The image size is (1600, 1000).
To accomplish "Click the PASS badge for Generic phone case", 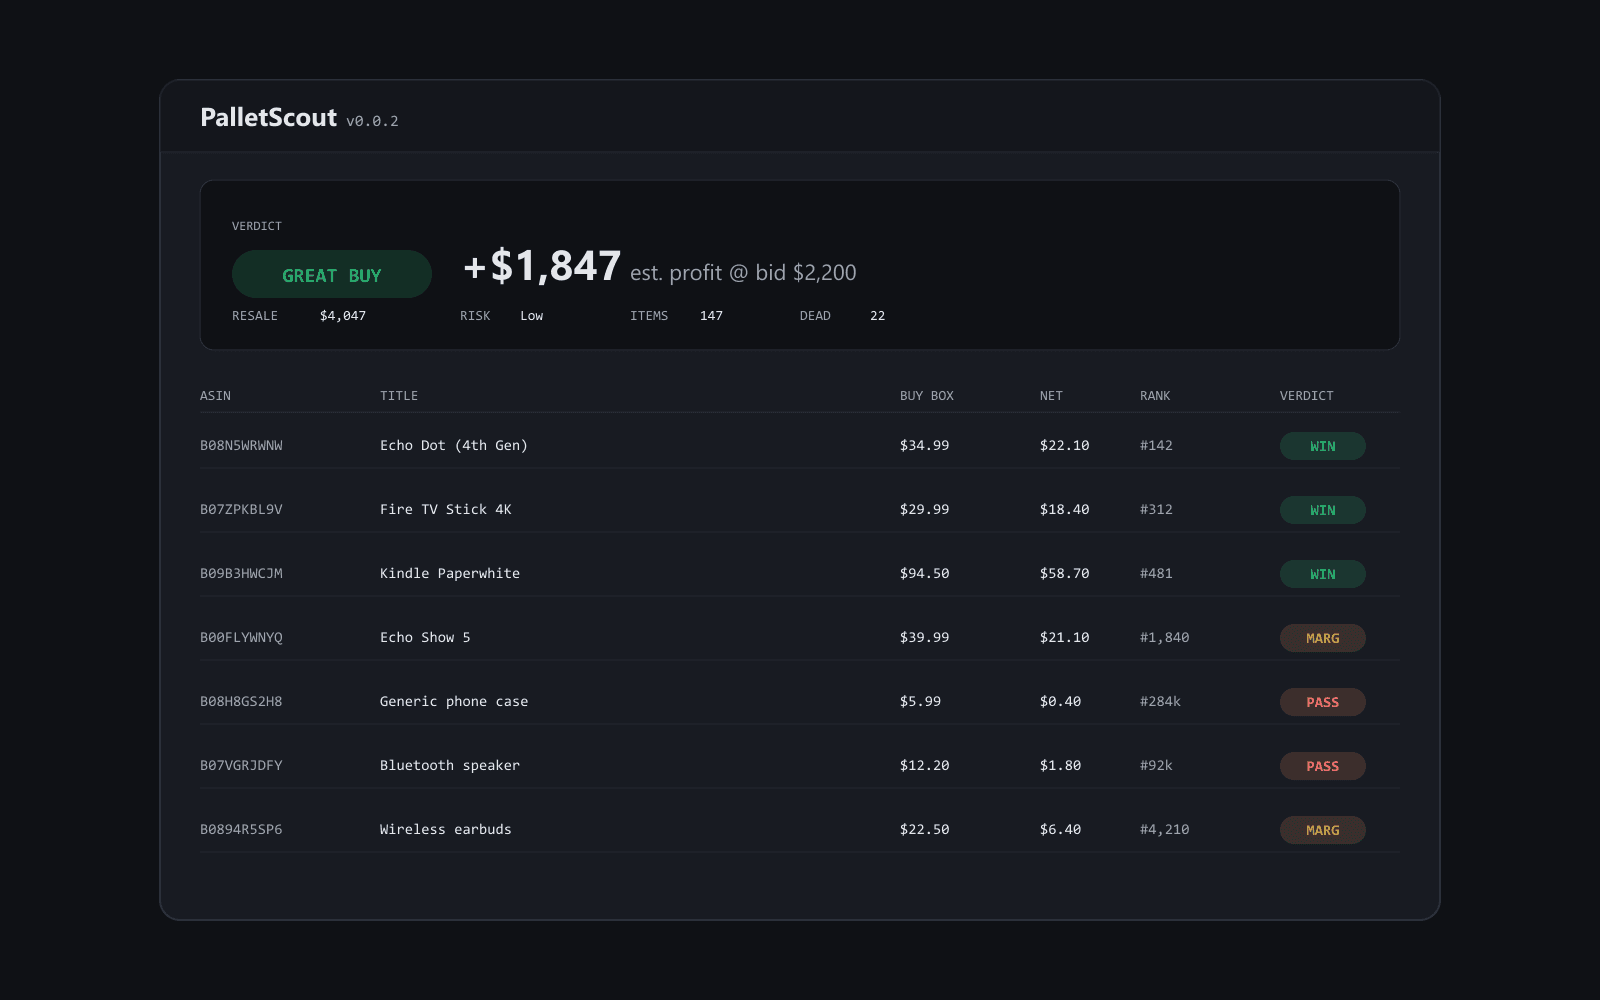I will coord(1323,702).
